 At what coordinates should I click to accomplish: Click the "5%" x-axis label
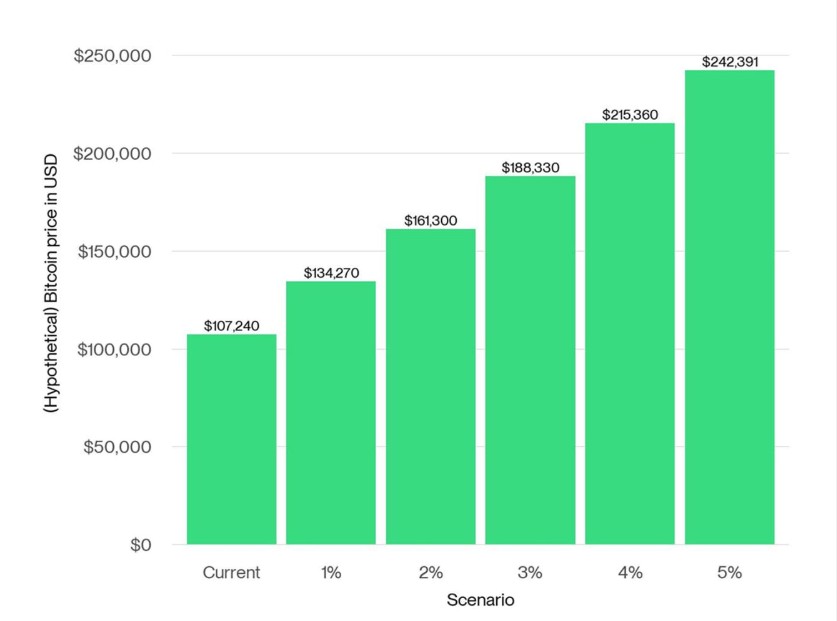tap(729, 573)
